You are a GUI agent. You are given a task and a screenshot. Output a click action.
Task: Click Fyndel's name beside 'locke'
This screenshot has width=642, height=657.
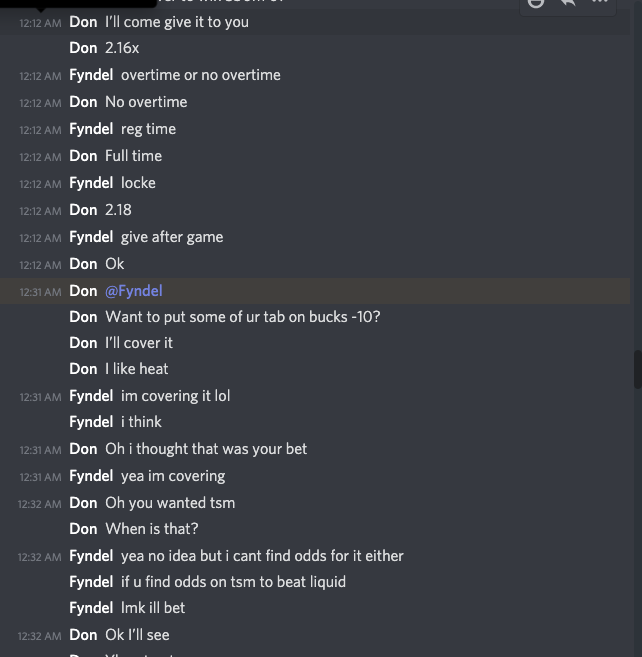point(91,183)
